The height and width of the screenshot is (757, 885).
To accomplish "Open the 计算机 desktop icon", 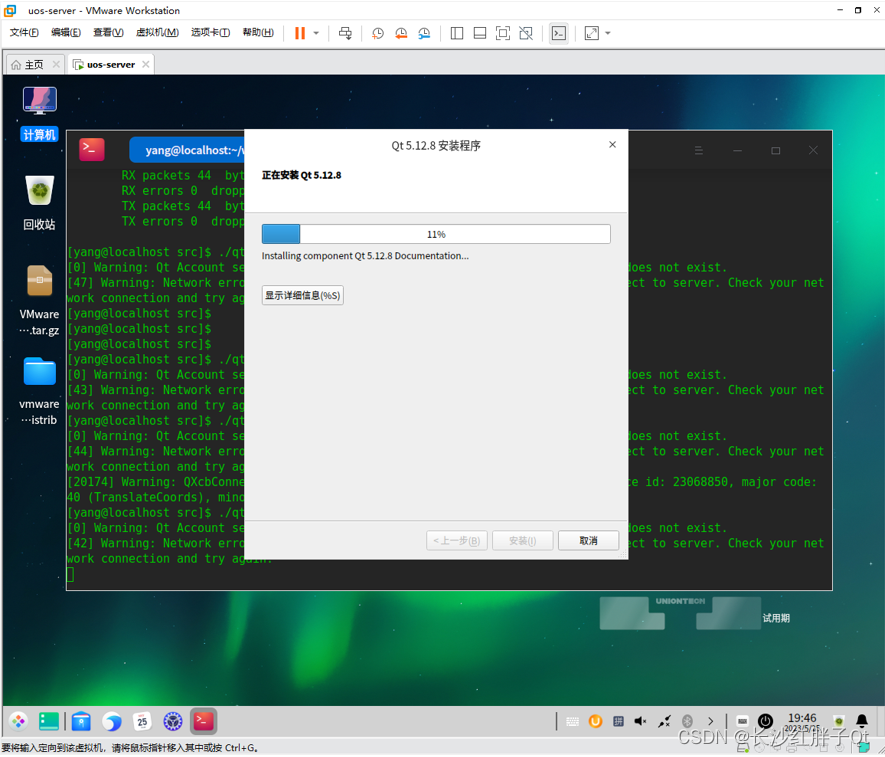I will click(39, 114).
